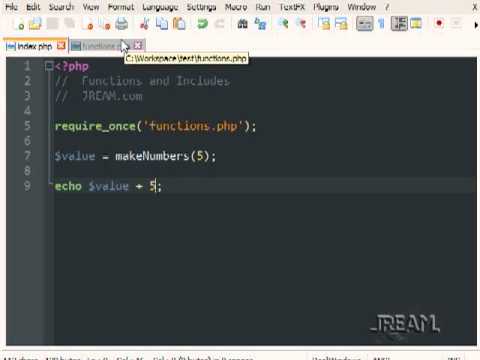Open the Window menu
This screenshot has width=480, height=360.
[362, 7]
